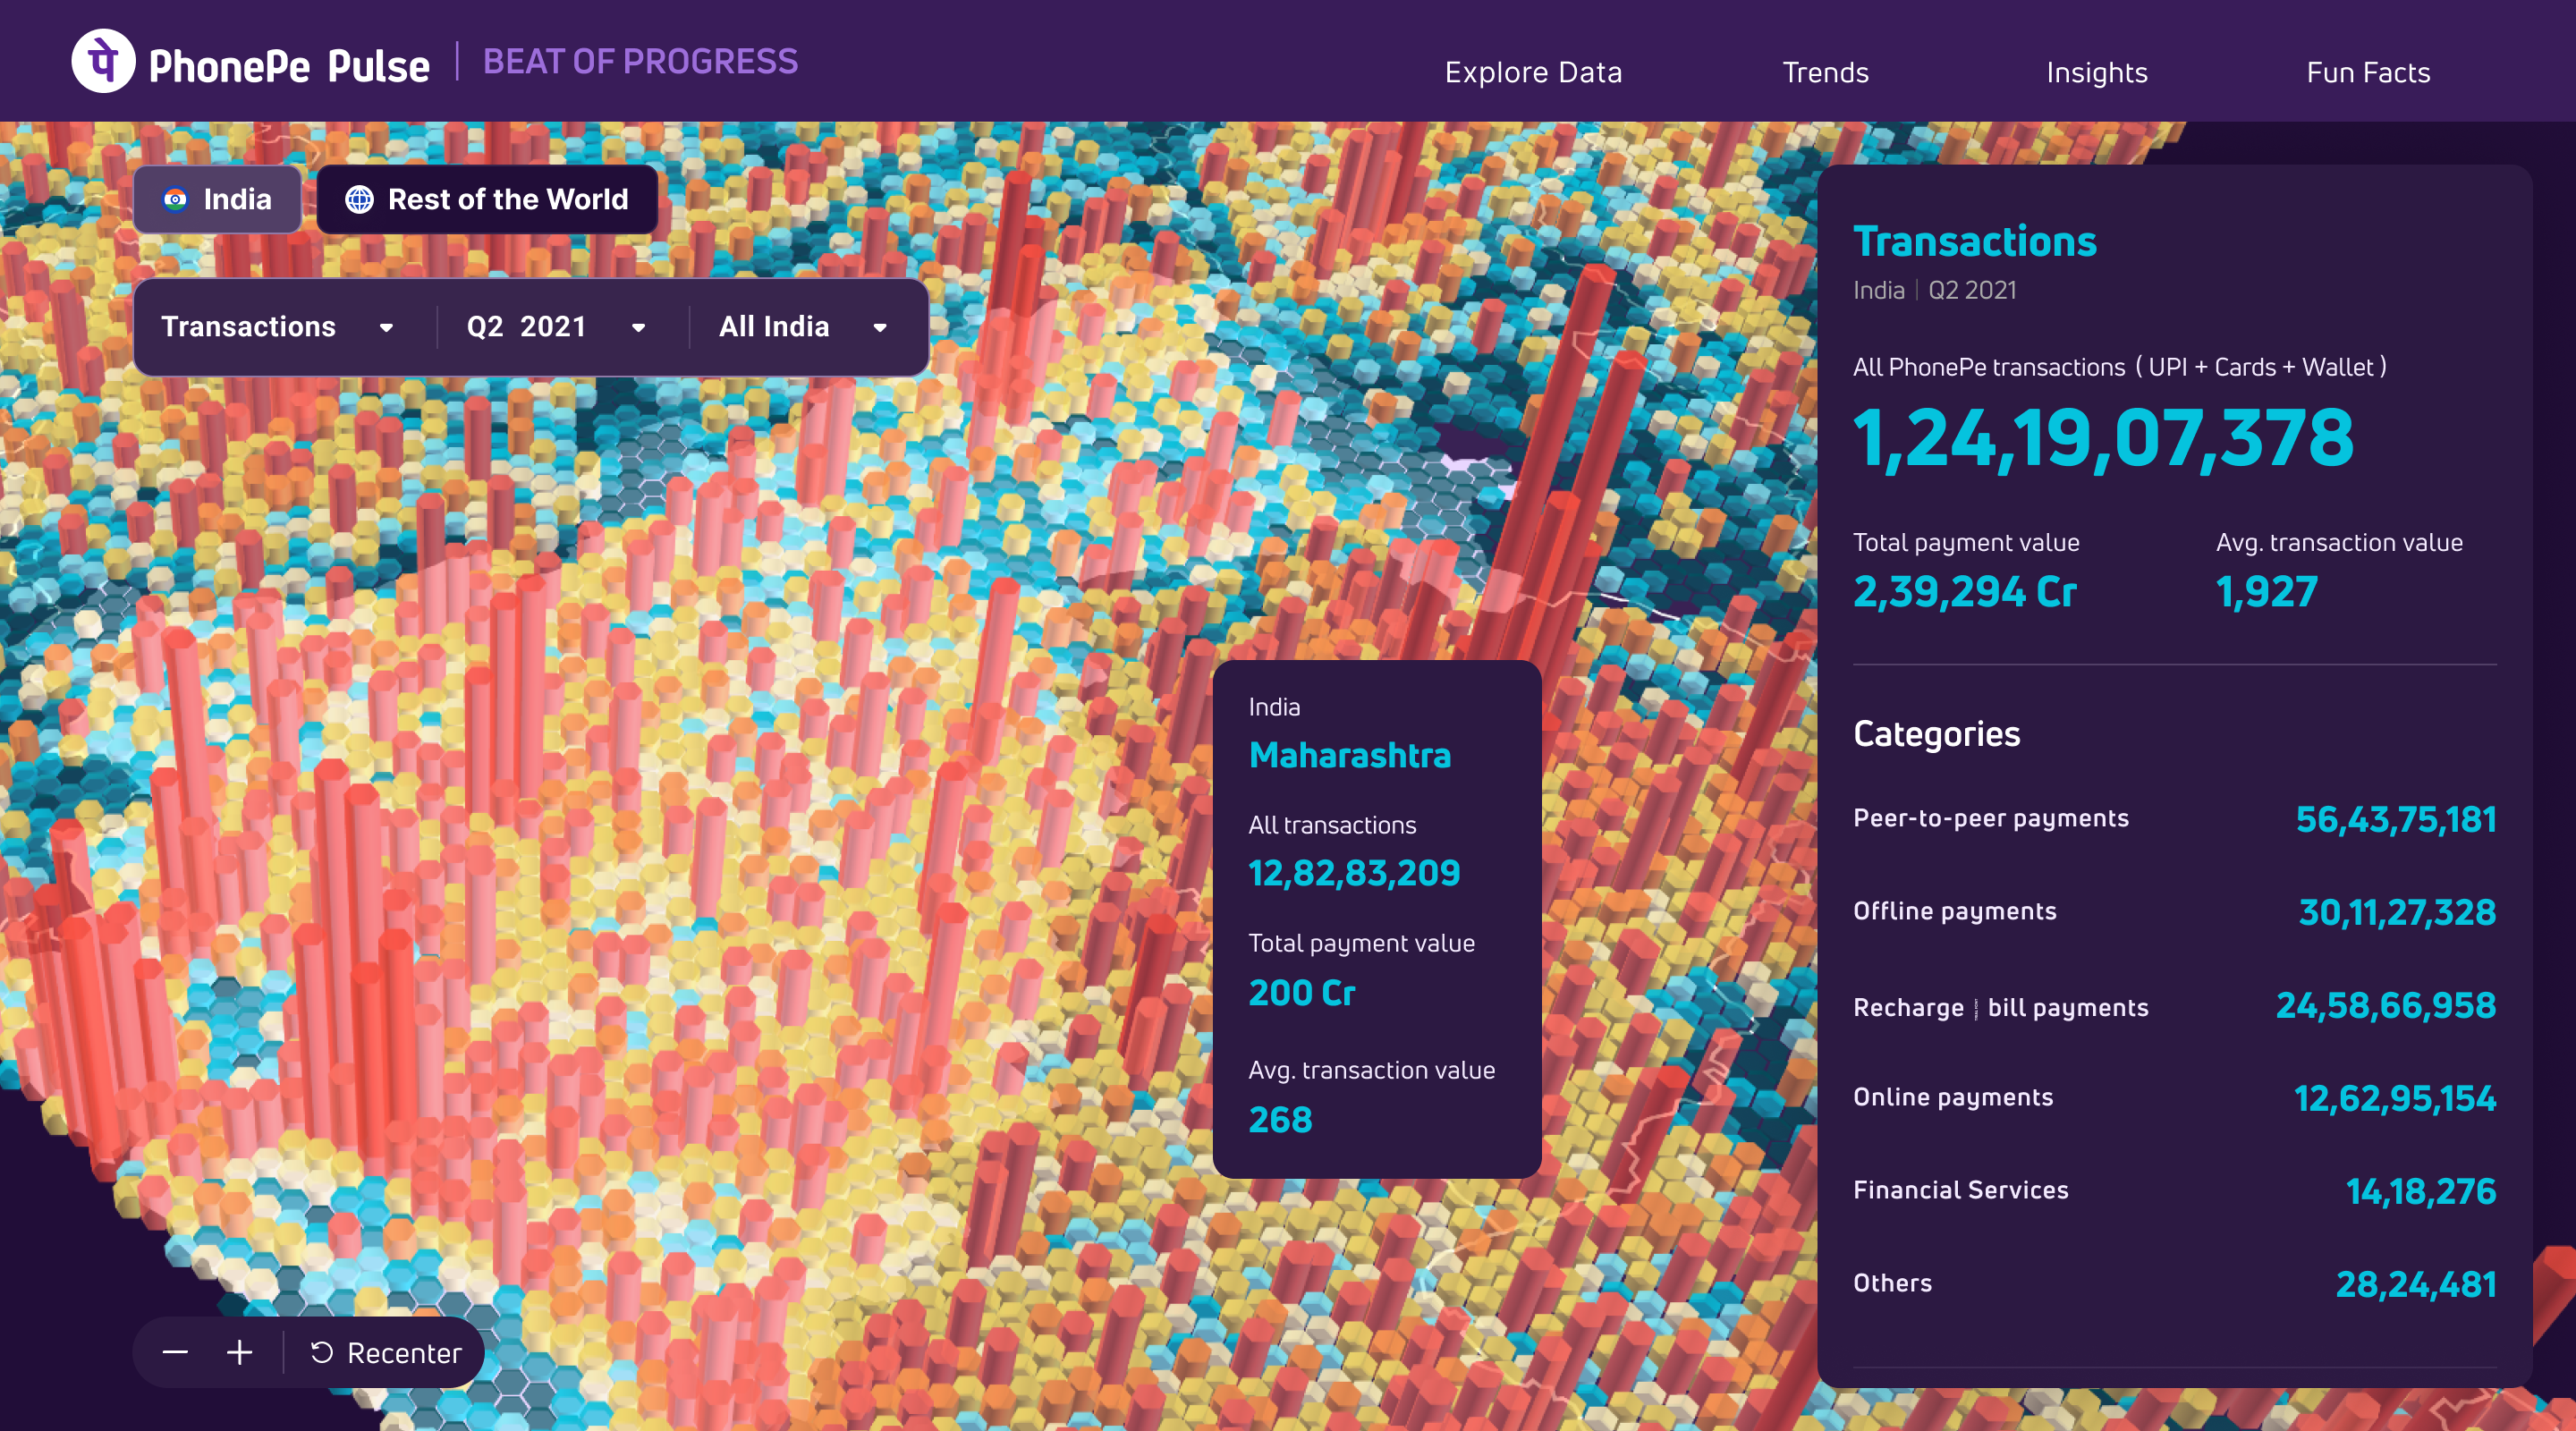Go to the Trends menu item
2576x1431 pixels.
pyautogui.click(x=1825, y=72)
